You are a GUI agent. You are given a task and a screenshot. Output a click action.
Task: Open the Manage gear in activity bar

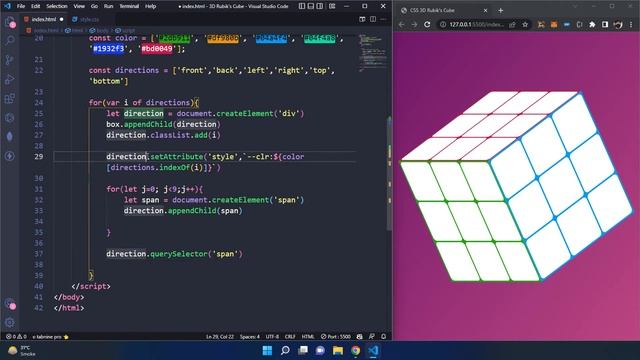point(10,322)
